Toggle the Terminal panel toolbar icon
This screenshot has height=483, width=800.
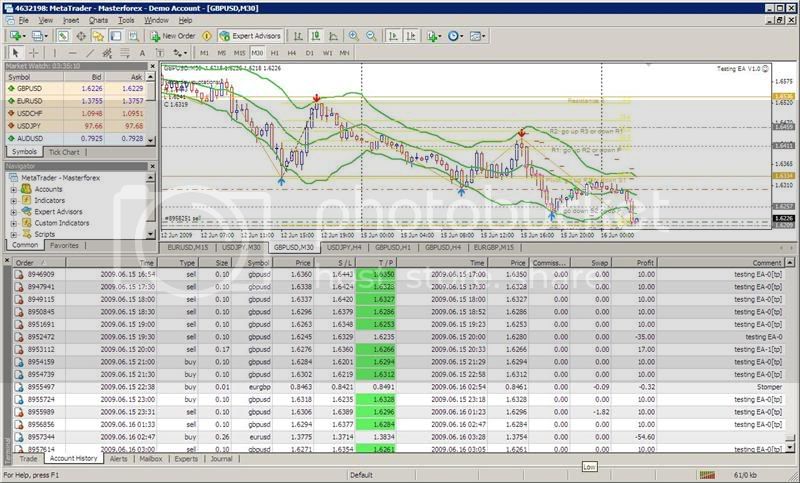click(116, 36)
